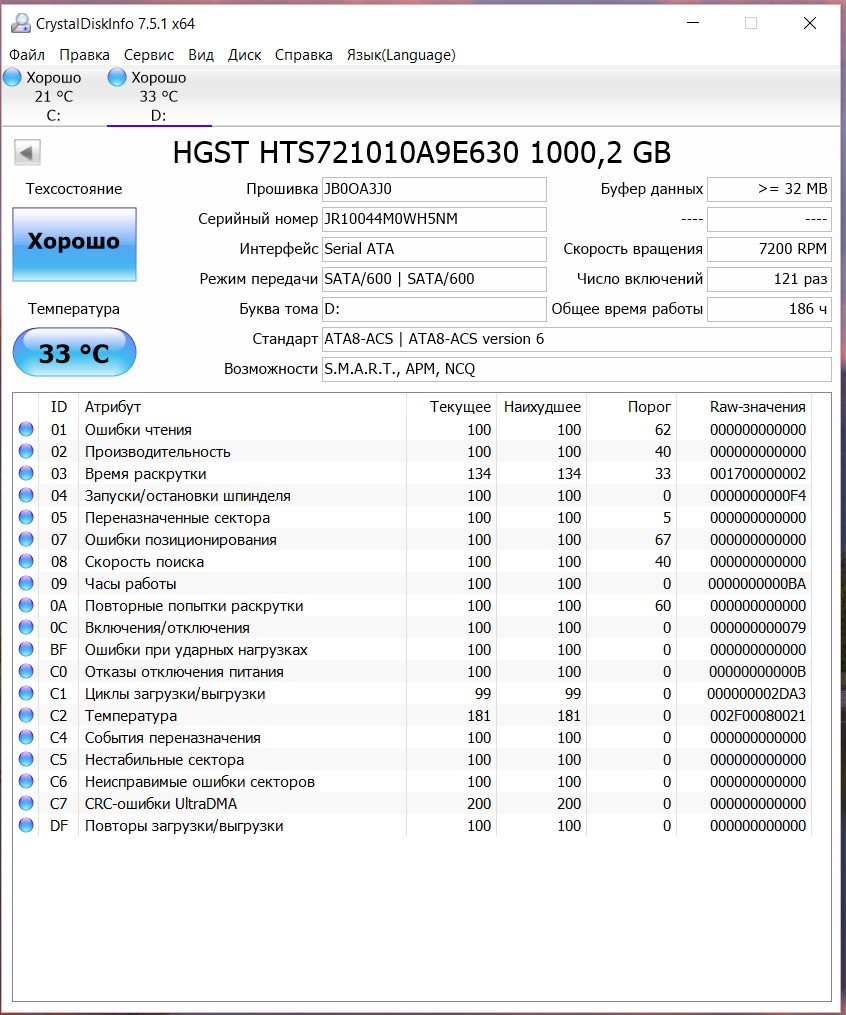Click status orb of Повторные попытки раскрутки row
This screenshot has height=1015, width=846.
coord(26,605)
